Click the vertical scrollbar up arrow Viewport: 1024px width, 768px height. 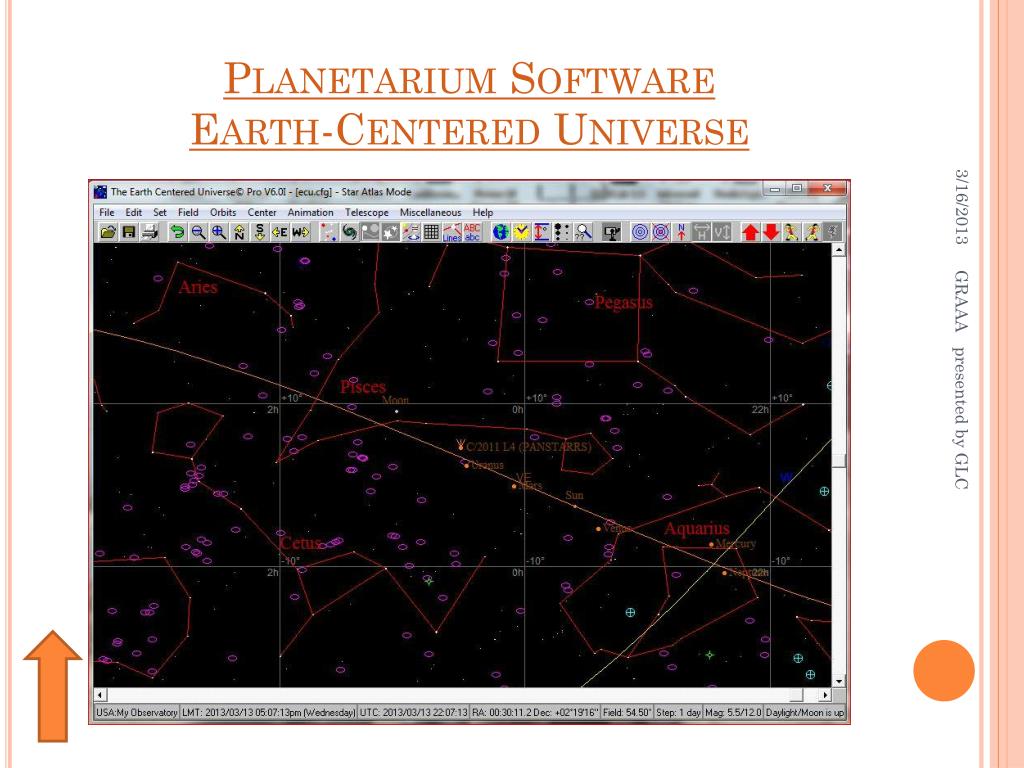tap(839, 249)
